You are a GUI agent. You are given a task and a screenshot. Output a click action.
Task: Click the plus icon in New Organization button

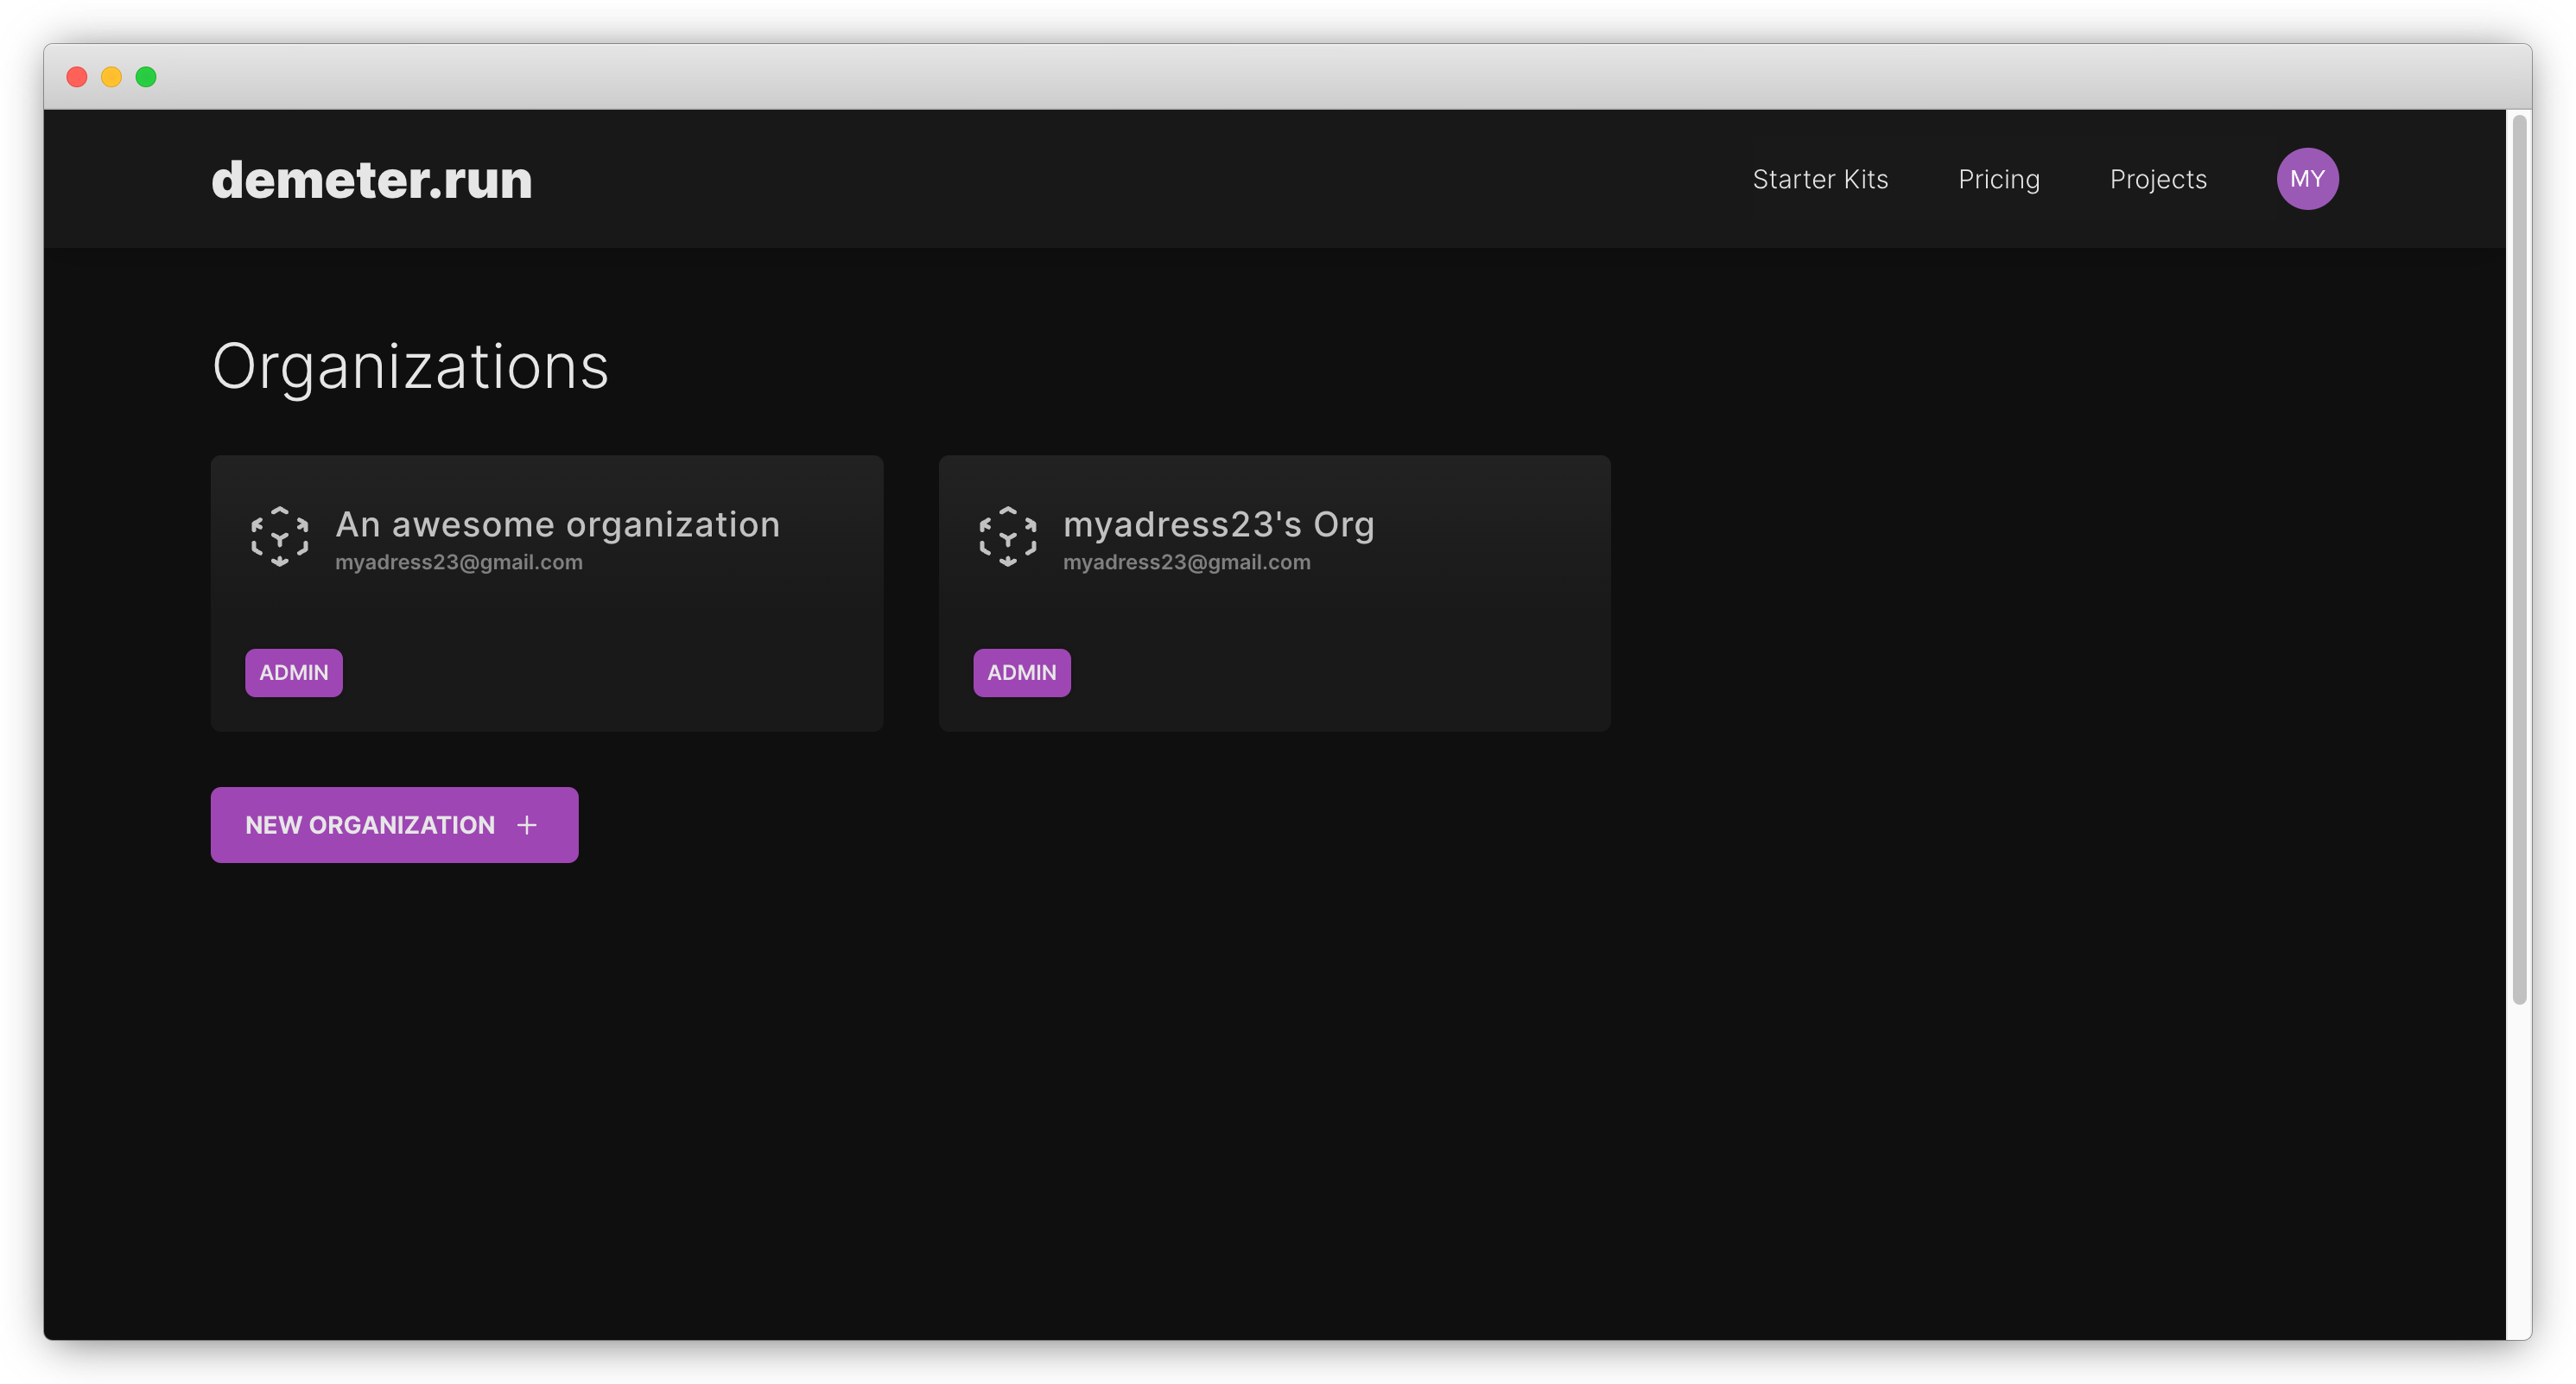point(527,824)
